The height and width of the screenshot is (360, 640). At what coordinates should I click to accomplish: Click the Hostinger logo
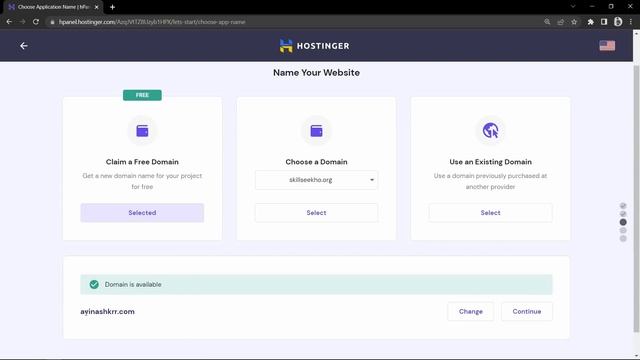point(314,46)
